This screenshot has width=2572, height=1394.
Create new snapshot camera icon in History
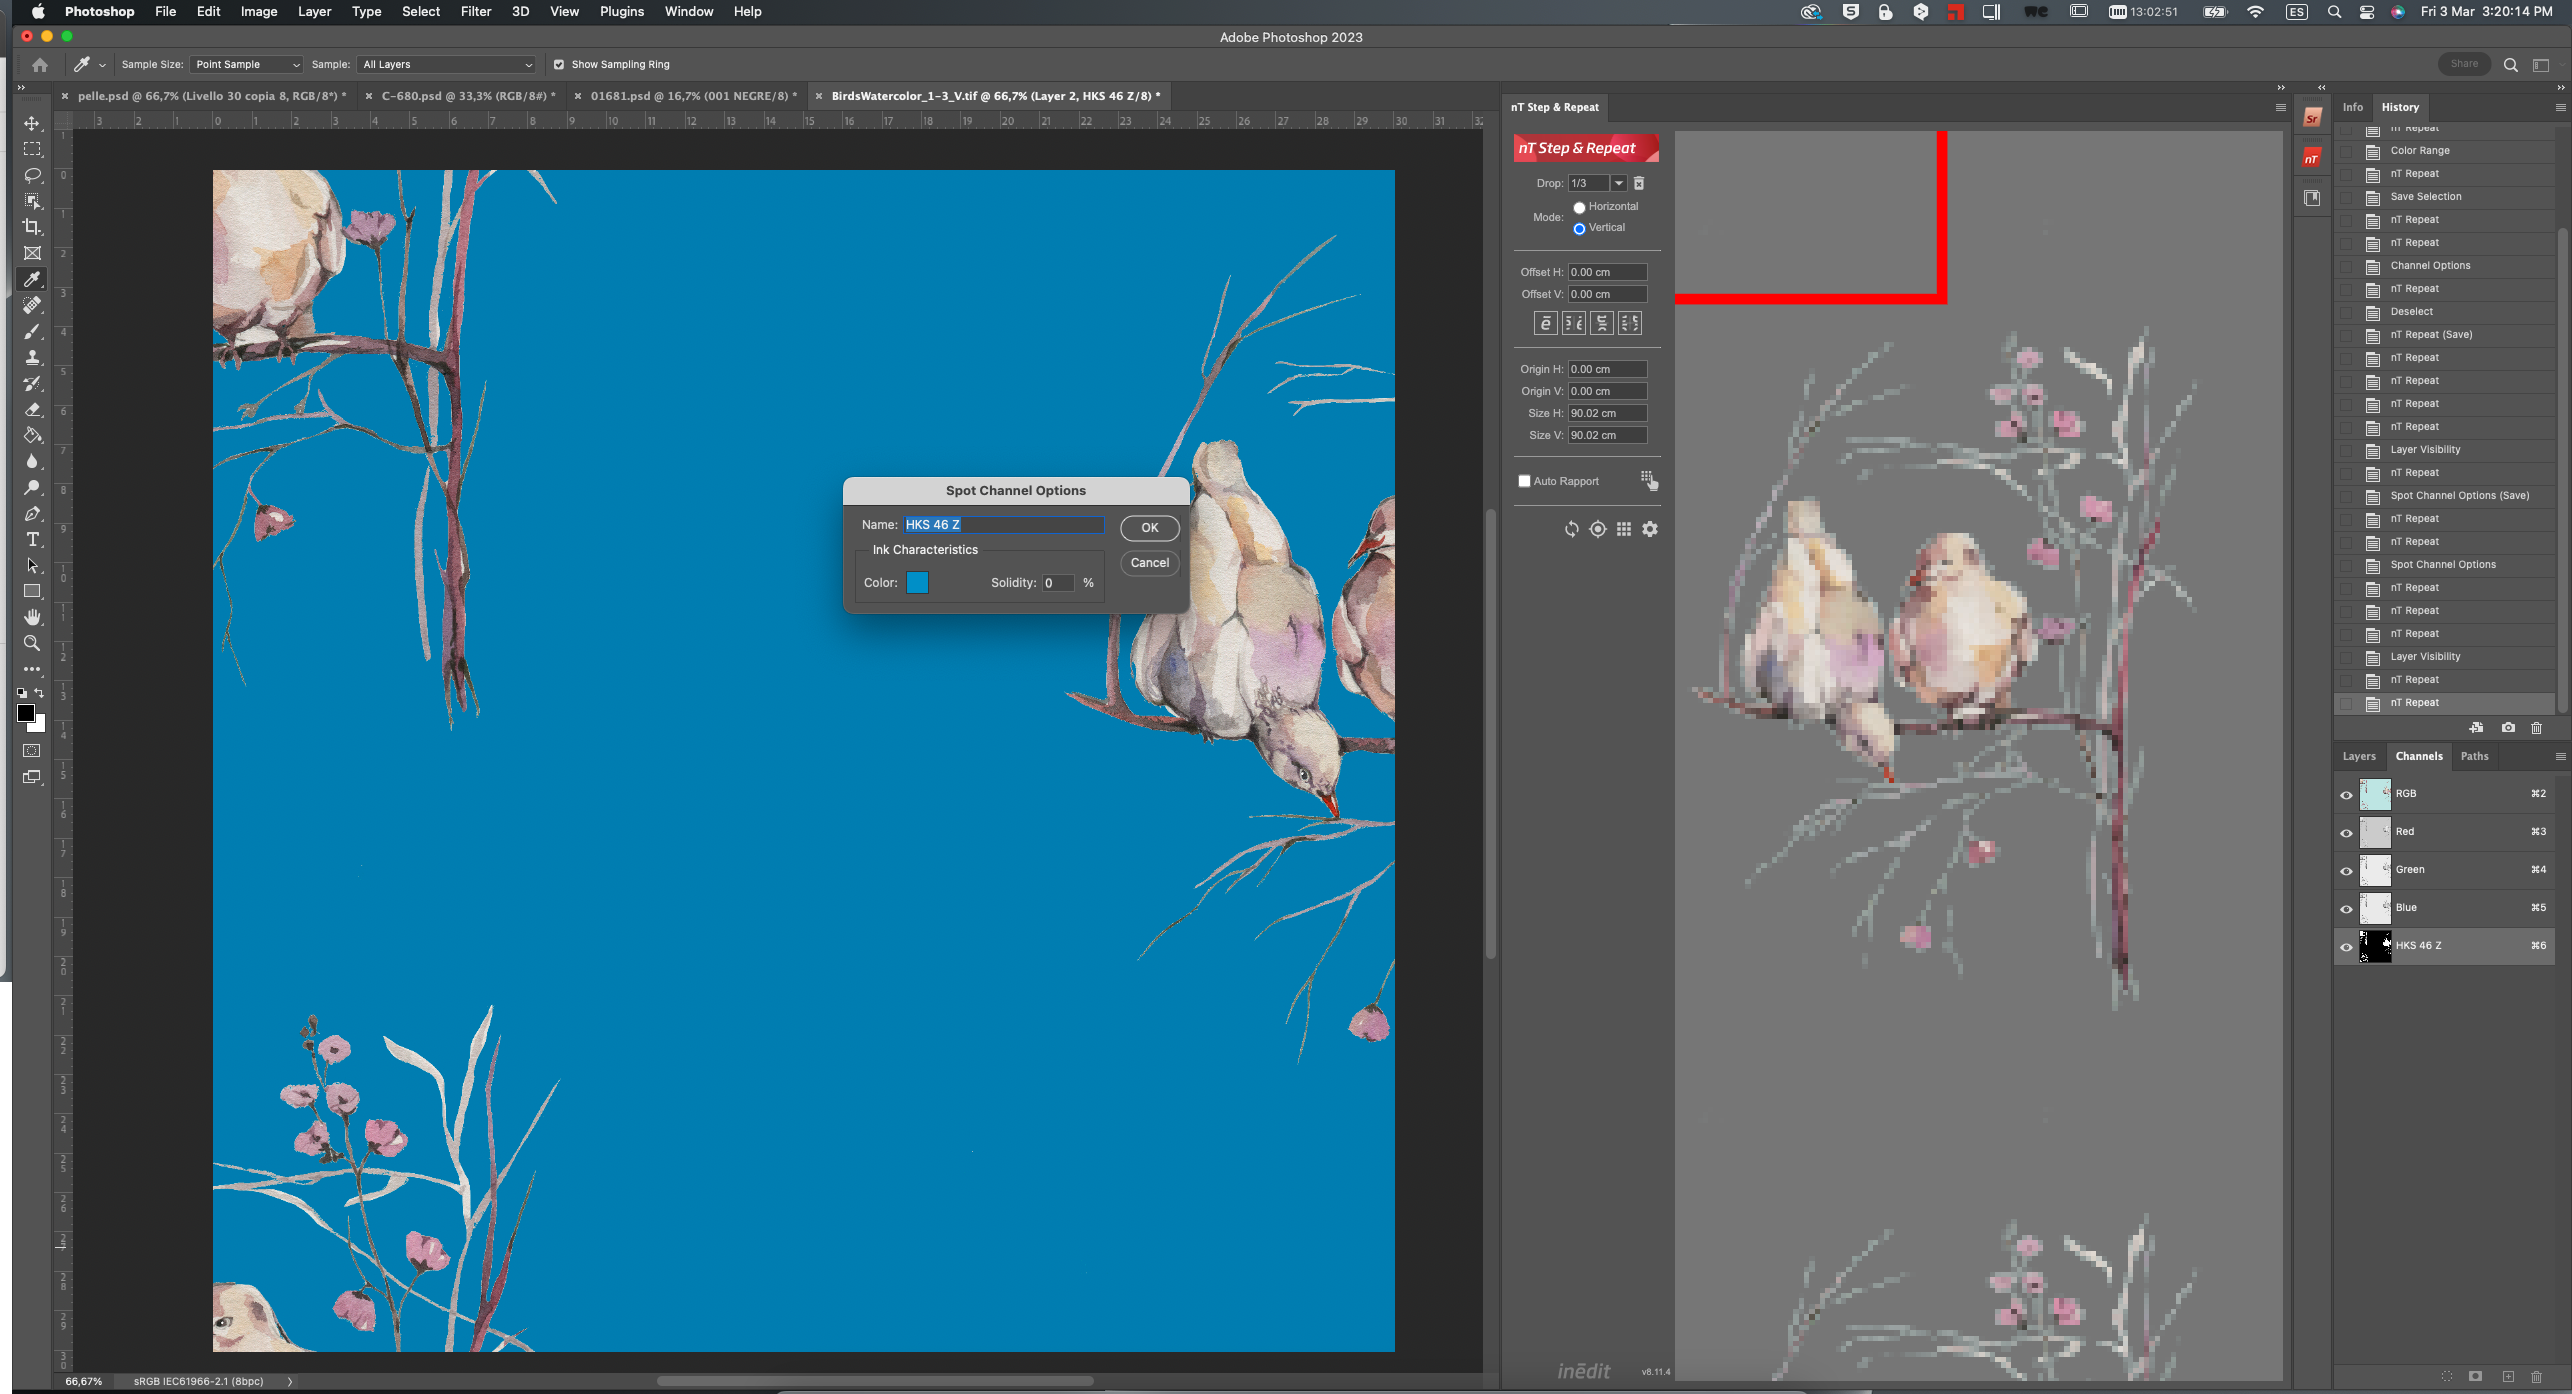(2508, 728)
